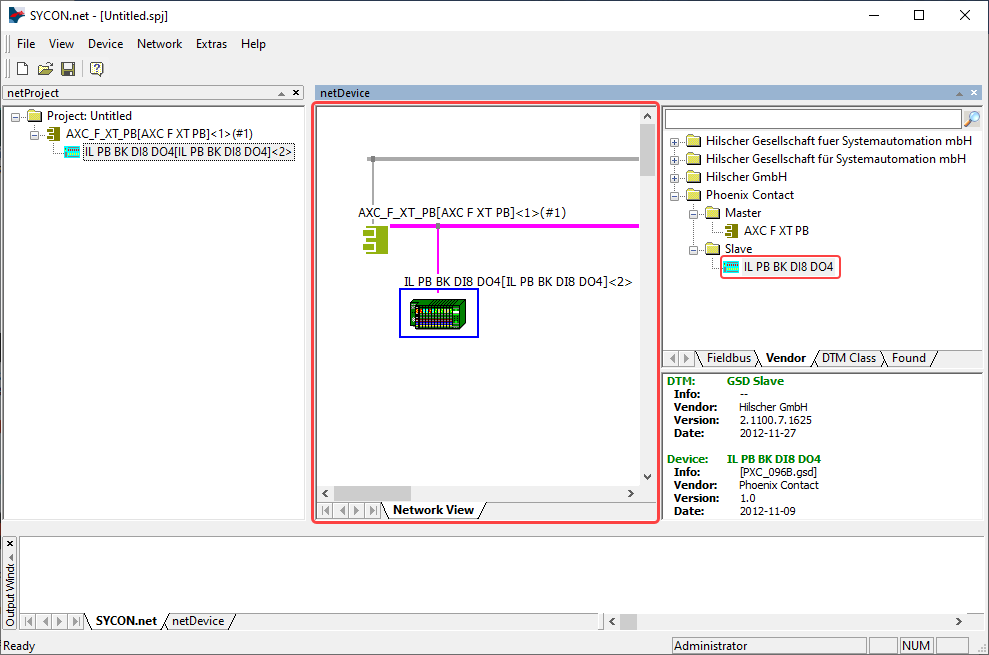The image size is (989, 655).
Task: Open the File menu
Action: (26, 44)
